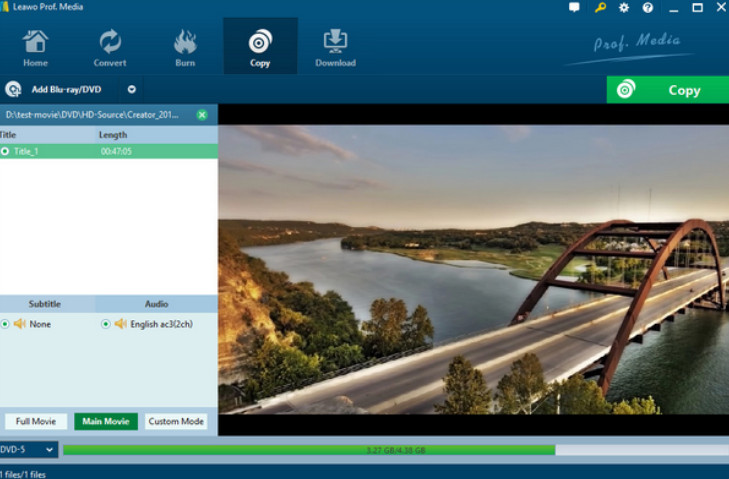Screen dimensions: 729x479
Task: Click the key registration icon
Action: [600, 7]
